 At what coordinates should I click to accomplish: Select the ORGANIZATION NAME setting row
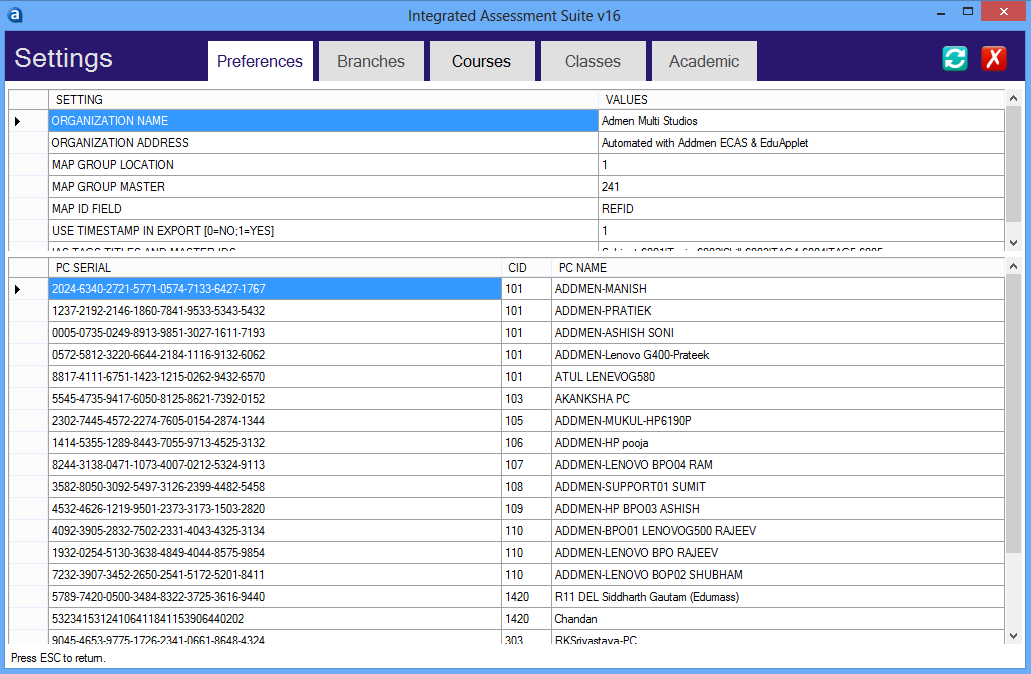point(324,121)
